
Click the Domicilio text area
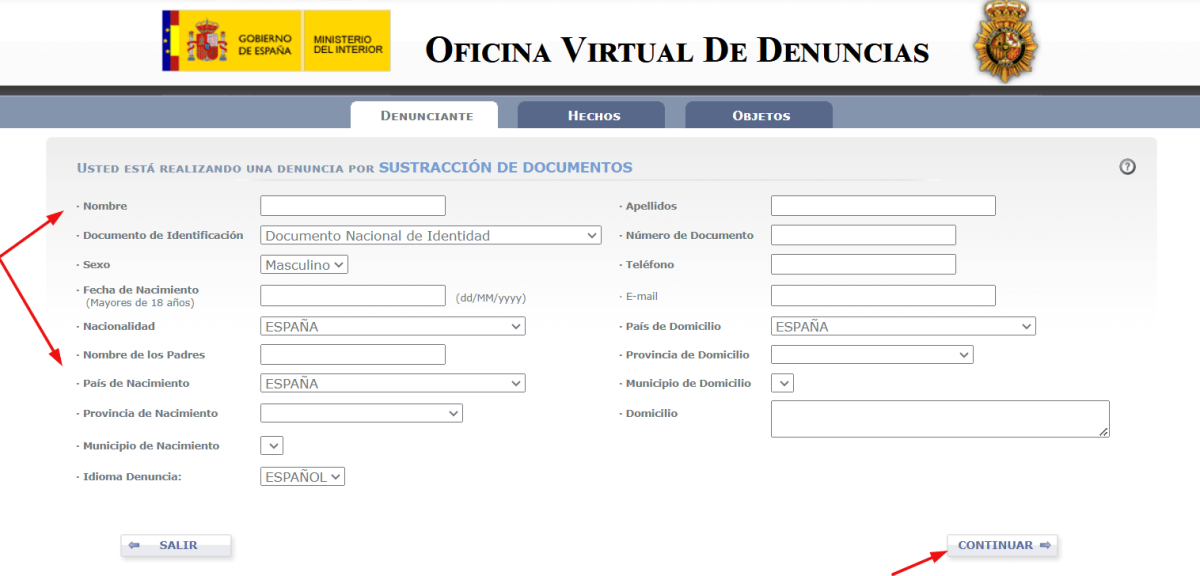[x=940, y=418]
